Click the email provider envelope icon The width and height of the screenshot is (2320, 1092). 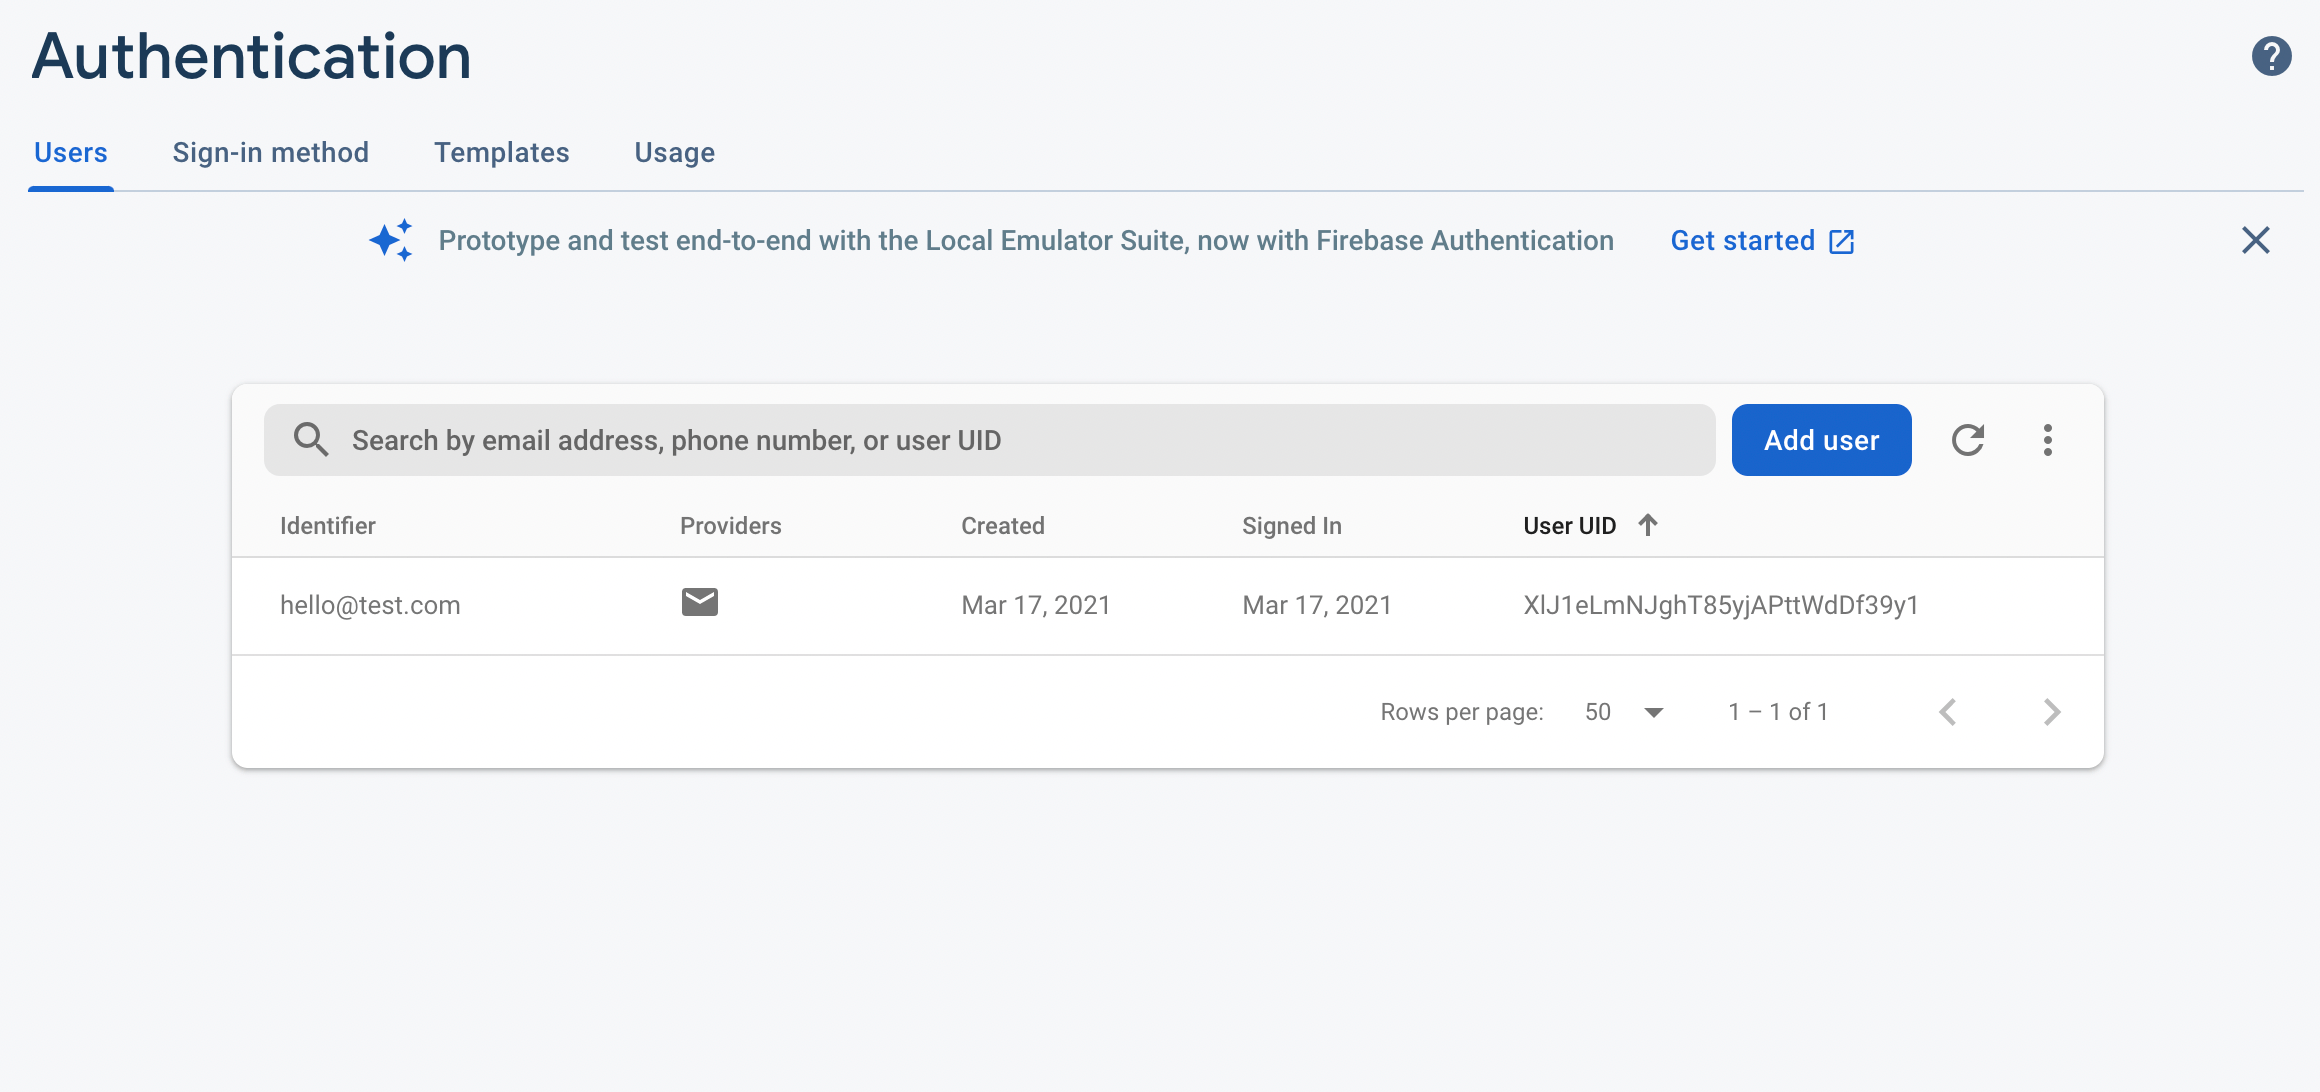point(700,602)
